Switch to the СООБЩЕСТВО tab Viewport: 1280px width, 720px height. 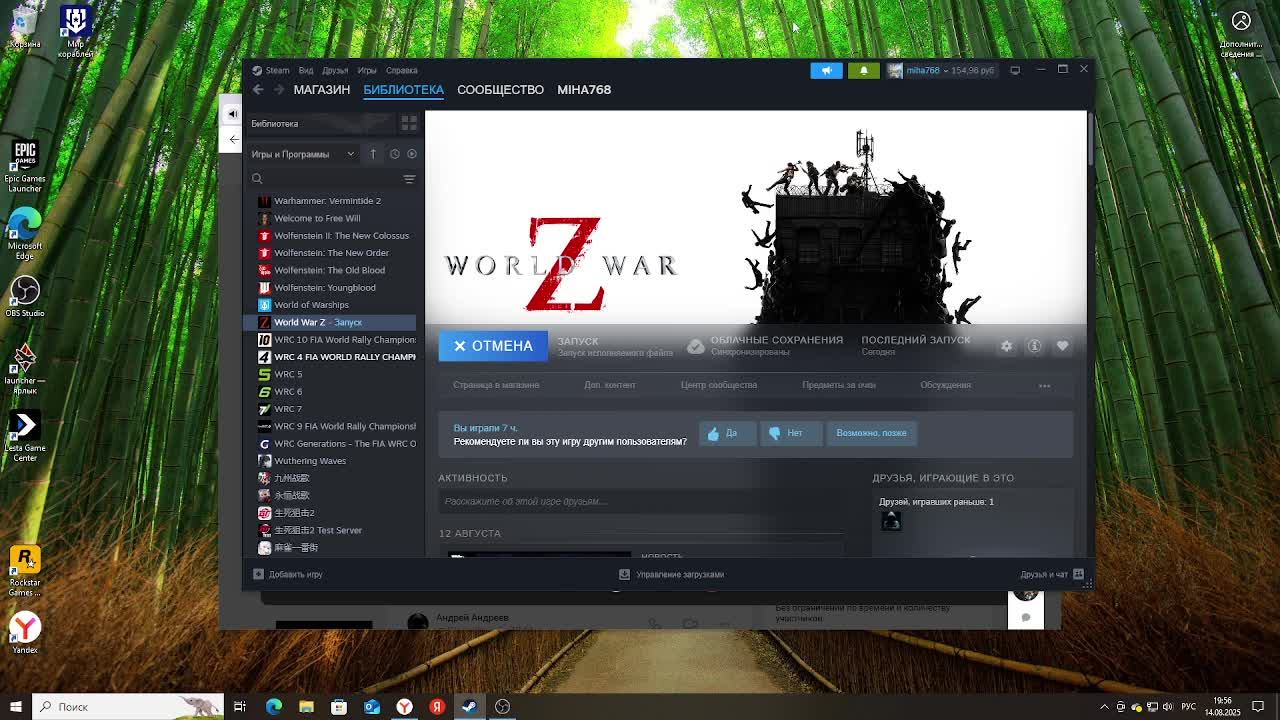(x=501, y=90)
